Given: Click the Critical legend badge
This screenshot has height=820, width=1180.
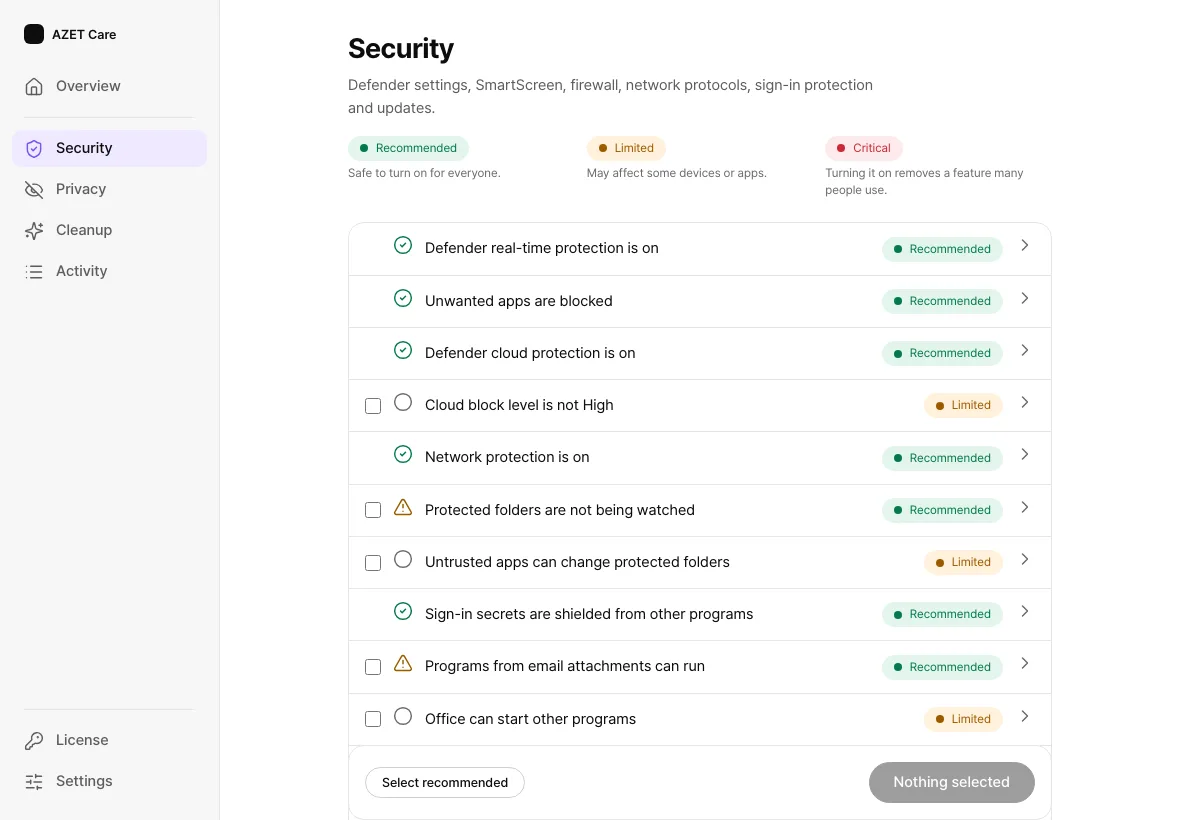Looking at the screenshot, I should point(863,148).
